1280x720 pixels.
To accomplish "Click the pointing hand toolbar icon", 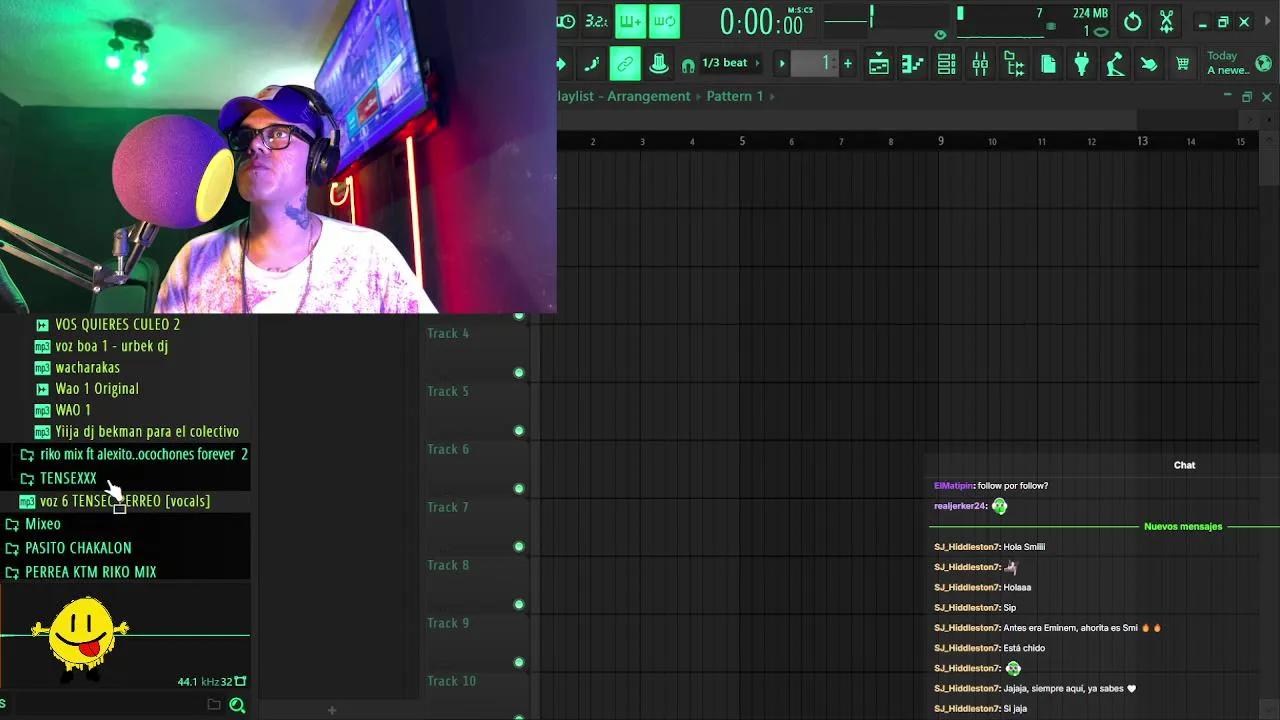I will coord(1149,65).
